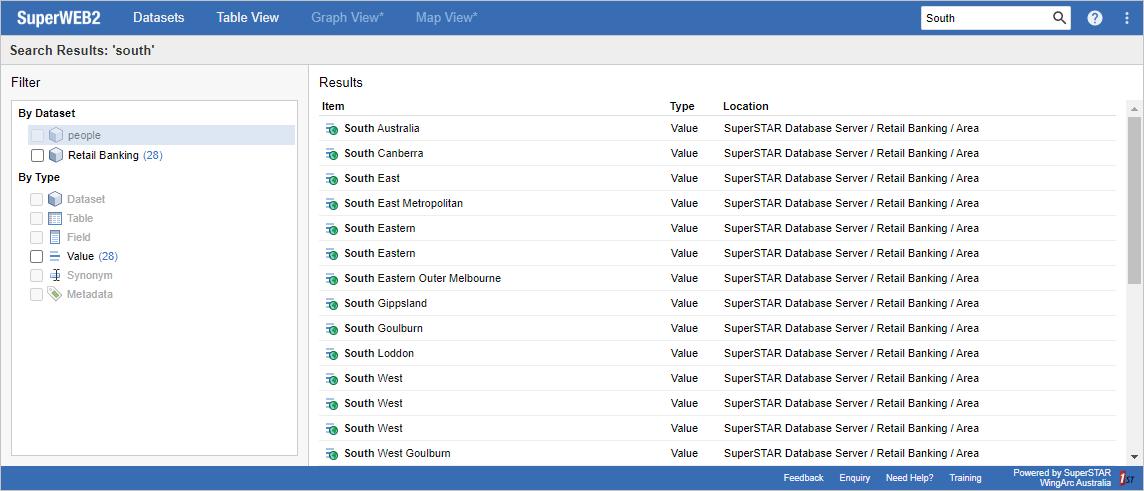Click the SuperSTAR logo icon in footer
The height and width of the screenshot is (491, 1144).
click(1124, 478)
